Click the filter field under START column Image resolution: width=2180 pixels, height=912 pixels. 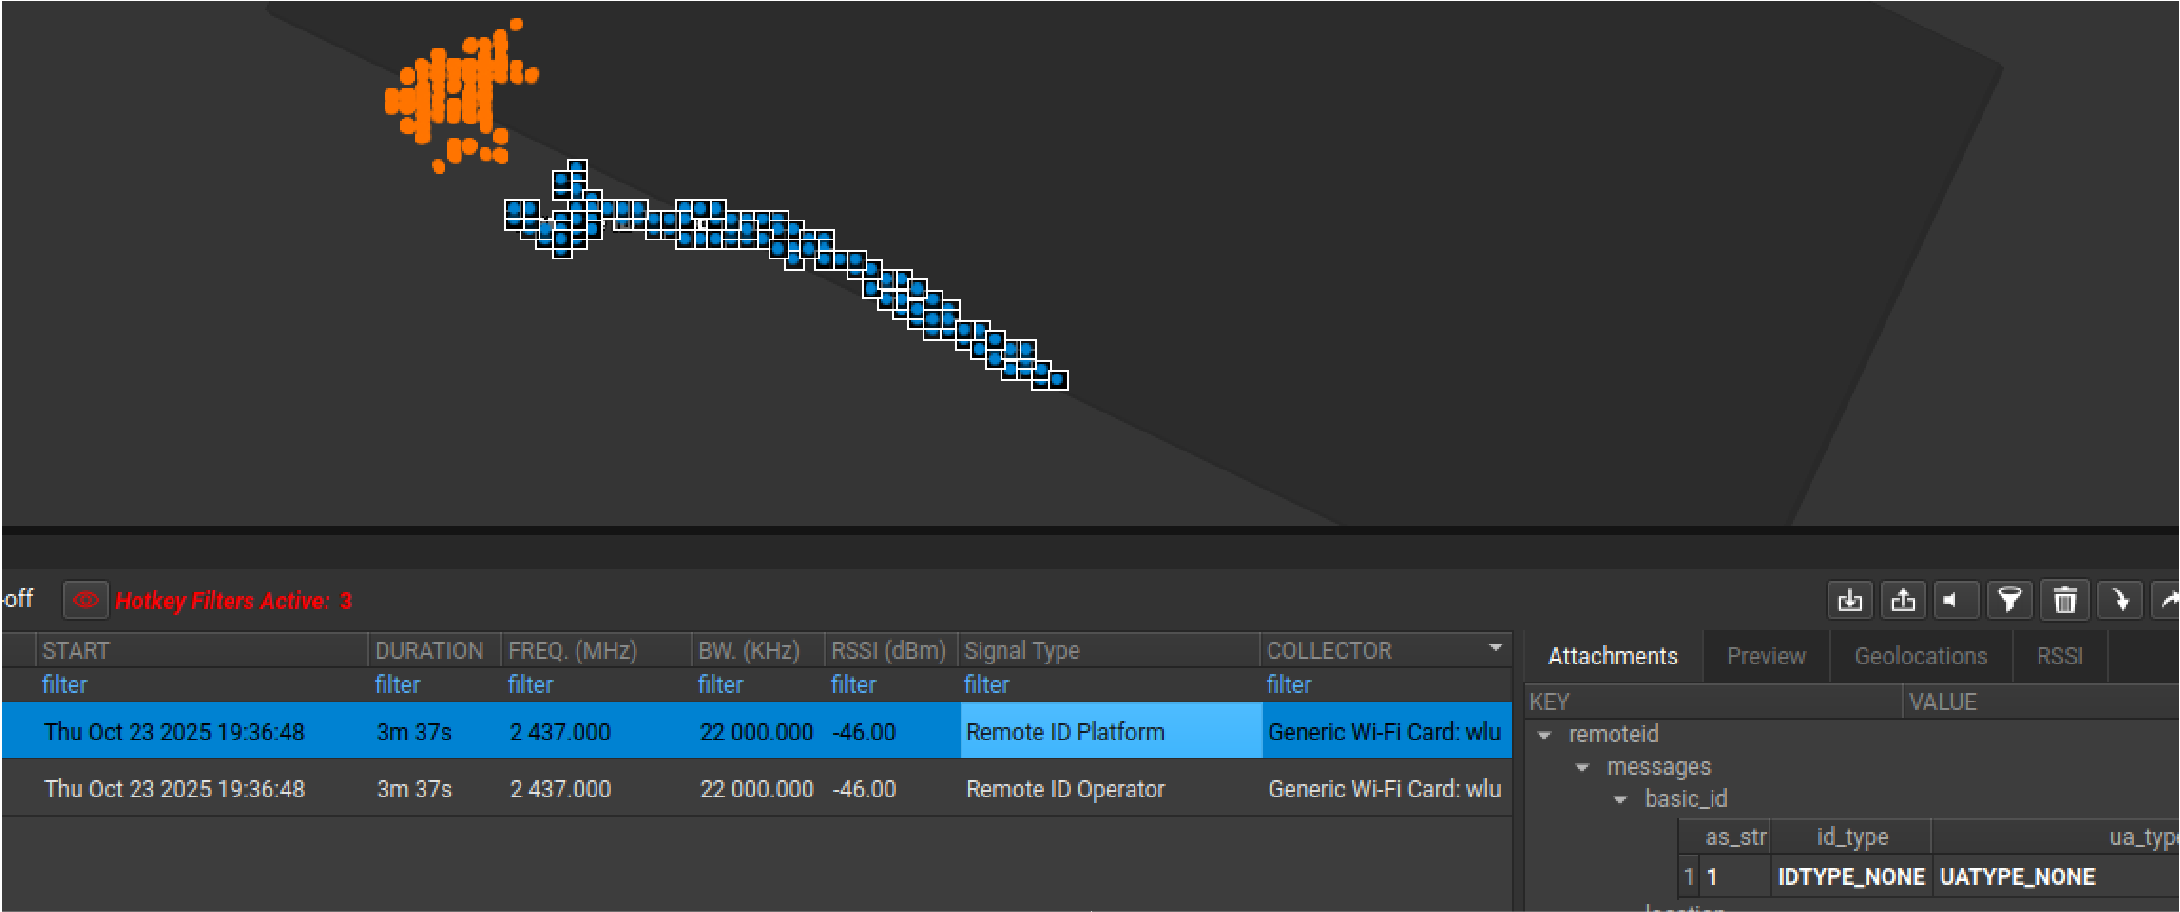point(65,685)
